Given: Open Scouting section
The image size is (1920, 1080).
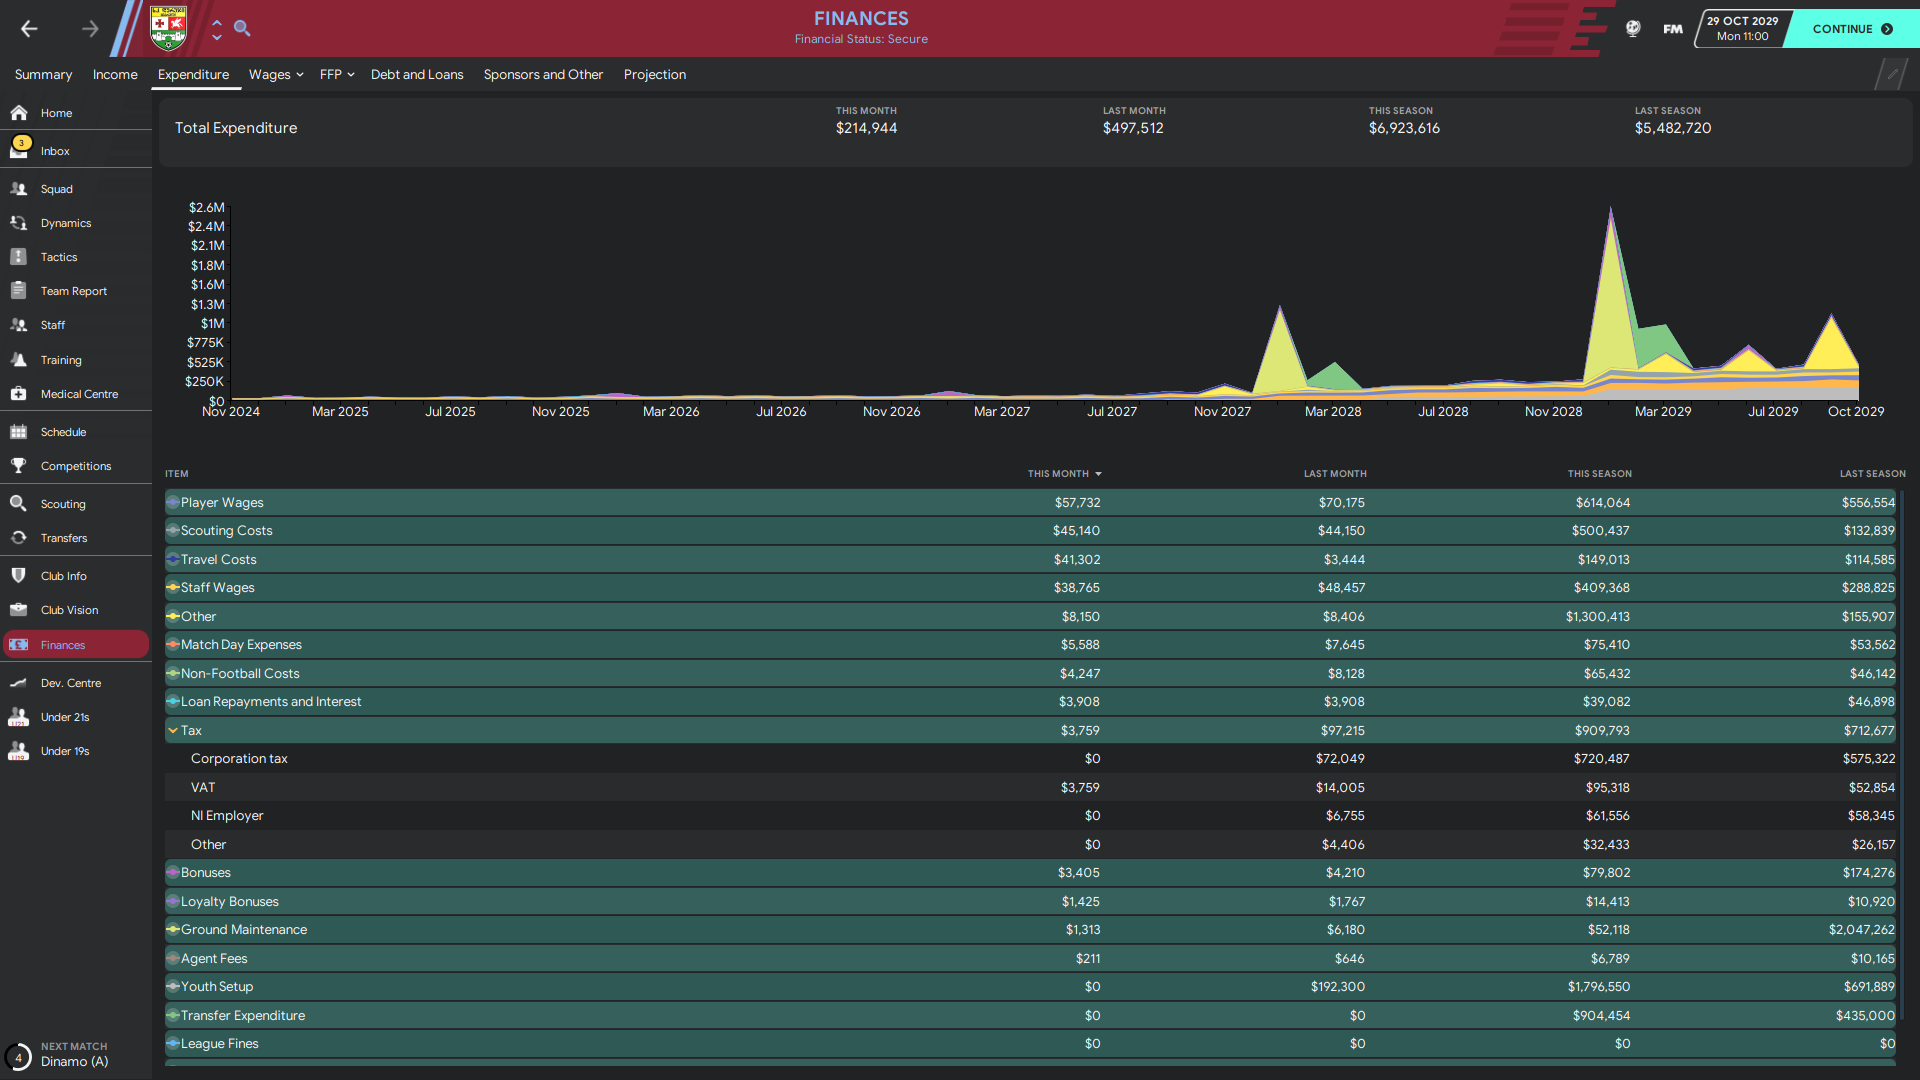Looking at the screenshot, I should [x=76, y=504].
